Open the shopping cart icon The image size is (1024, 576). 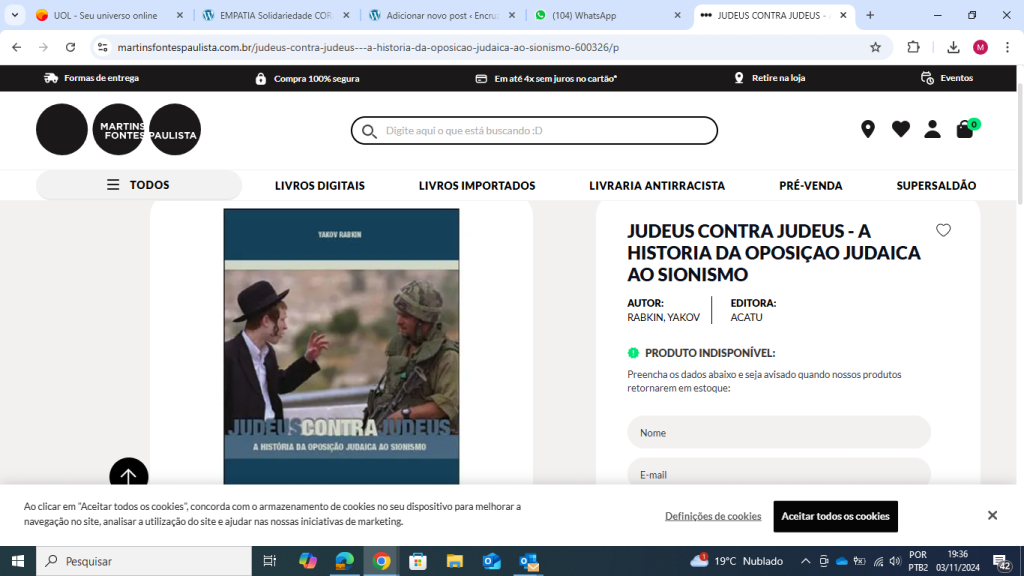click(965, 129)
